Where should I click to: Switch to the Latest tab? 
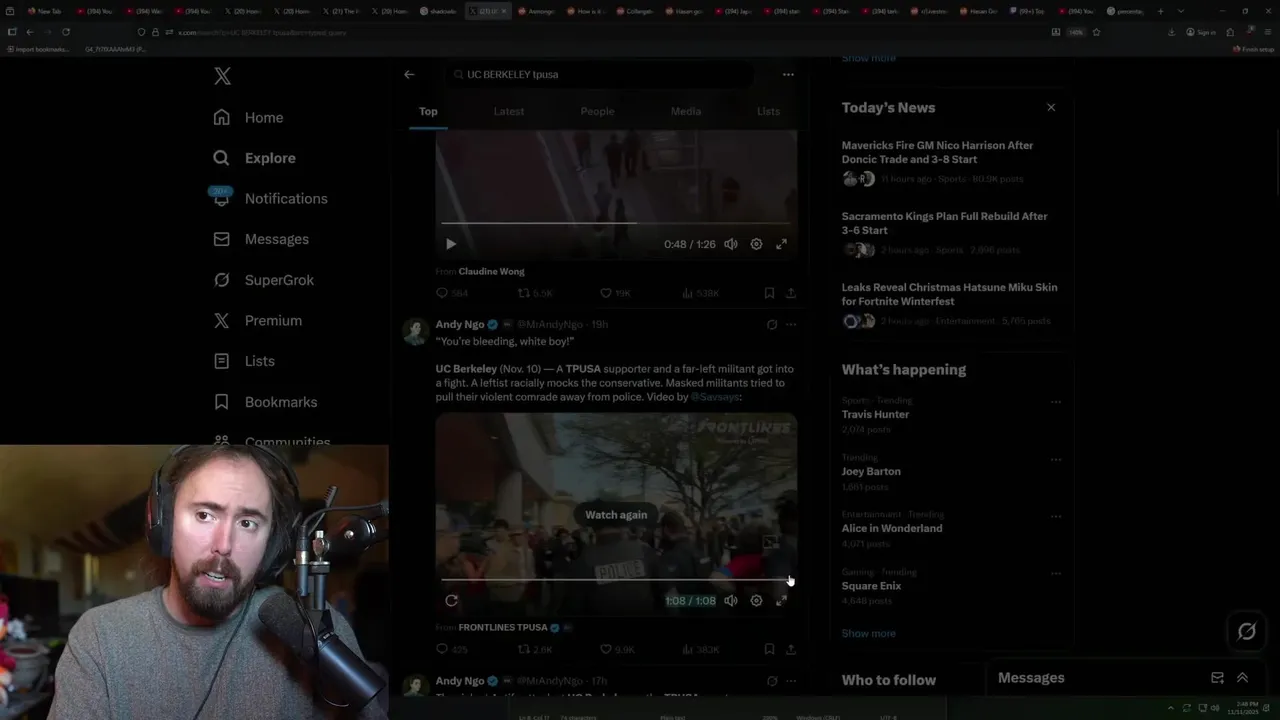tap(509, 111)
